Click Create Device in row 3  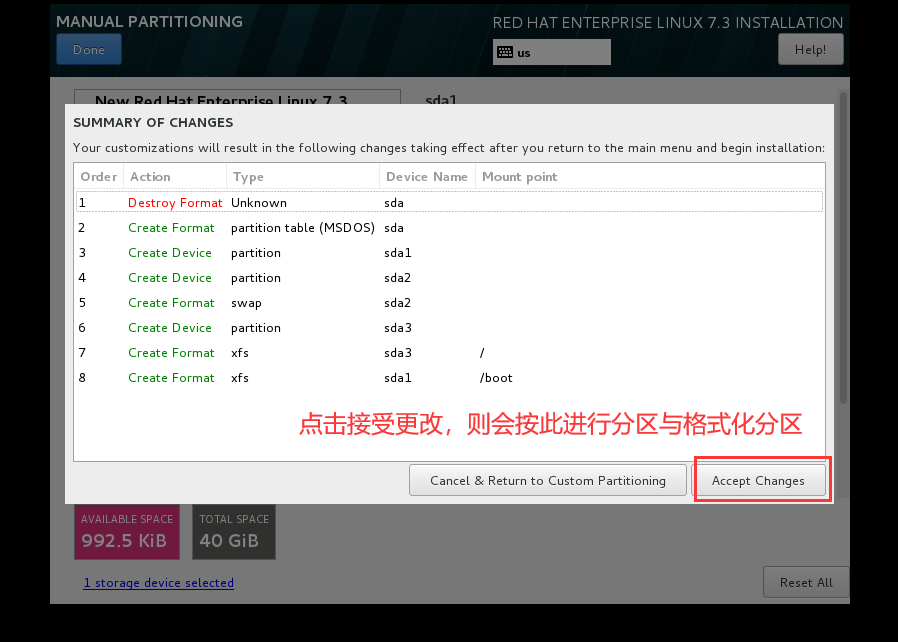pos(170,253)
